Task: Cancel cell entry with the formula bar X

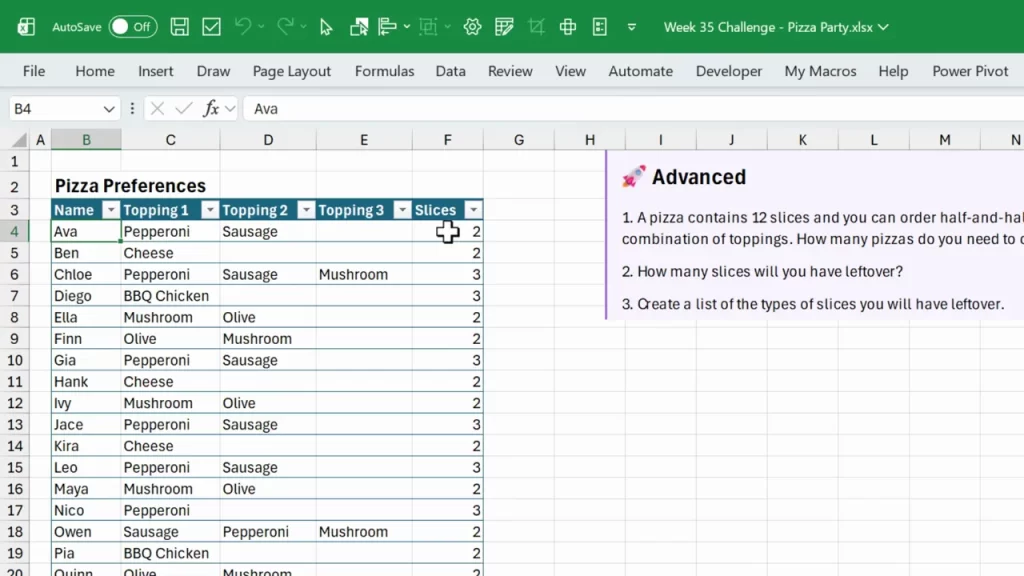Action: (x=156, y=108)
